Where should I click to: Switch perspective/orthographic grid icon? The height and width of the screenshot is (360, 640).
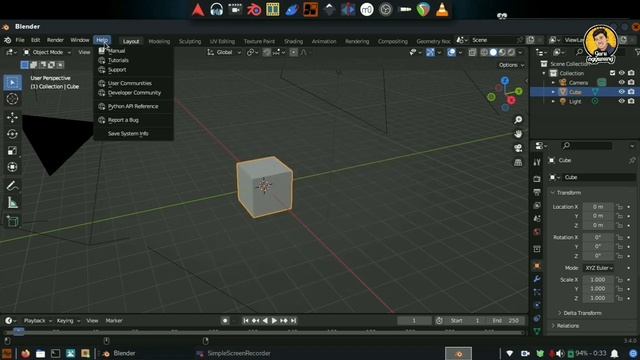[518, 162]
